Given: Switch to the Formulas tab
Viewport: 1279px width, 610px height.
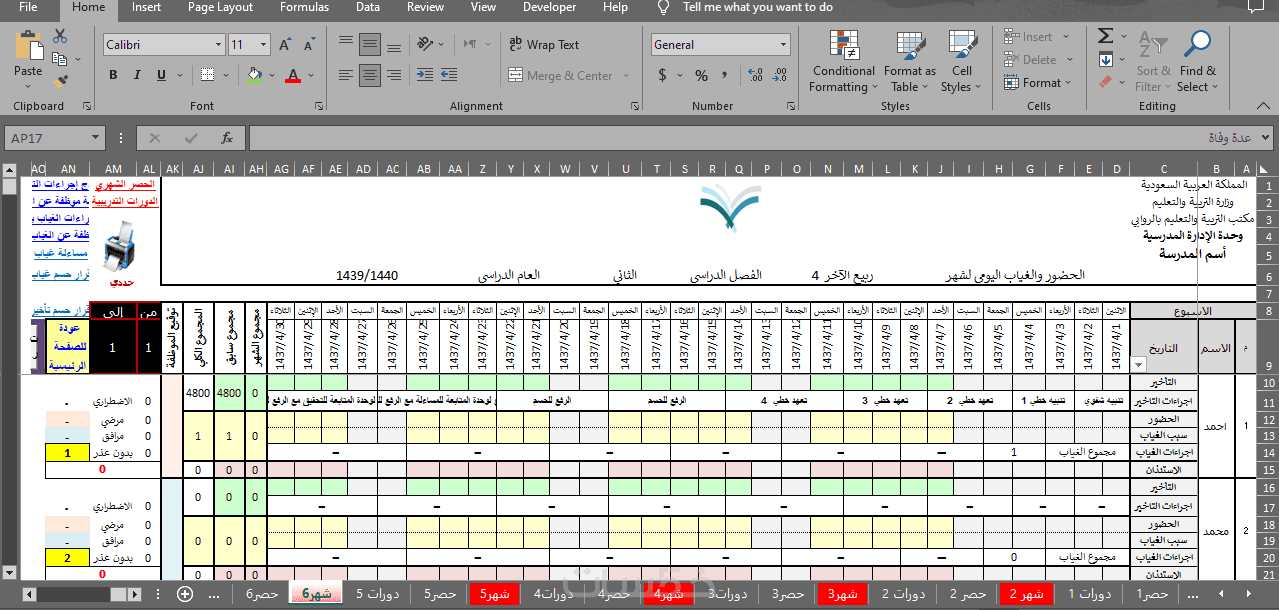Looking at the screenshot, I should 304,7.
